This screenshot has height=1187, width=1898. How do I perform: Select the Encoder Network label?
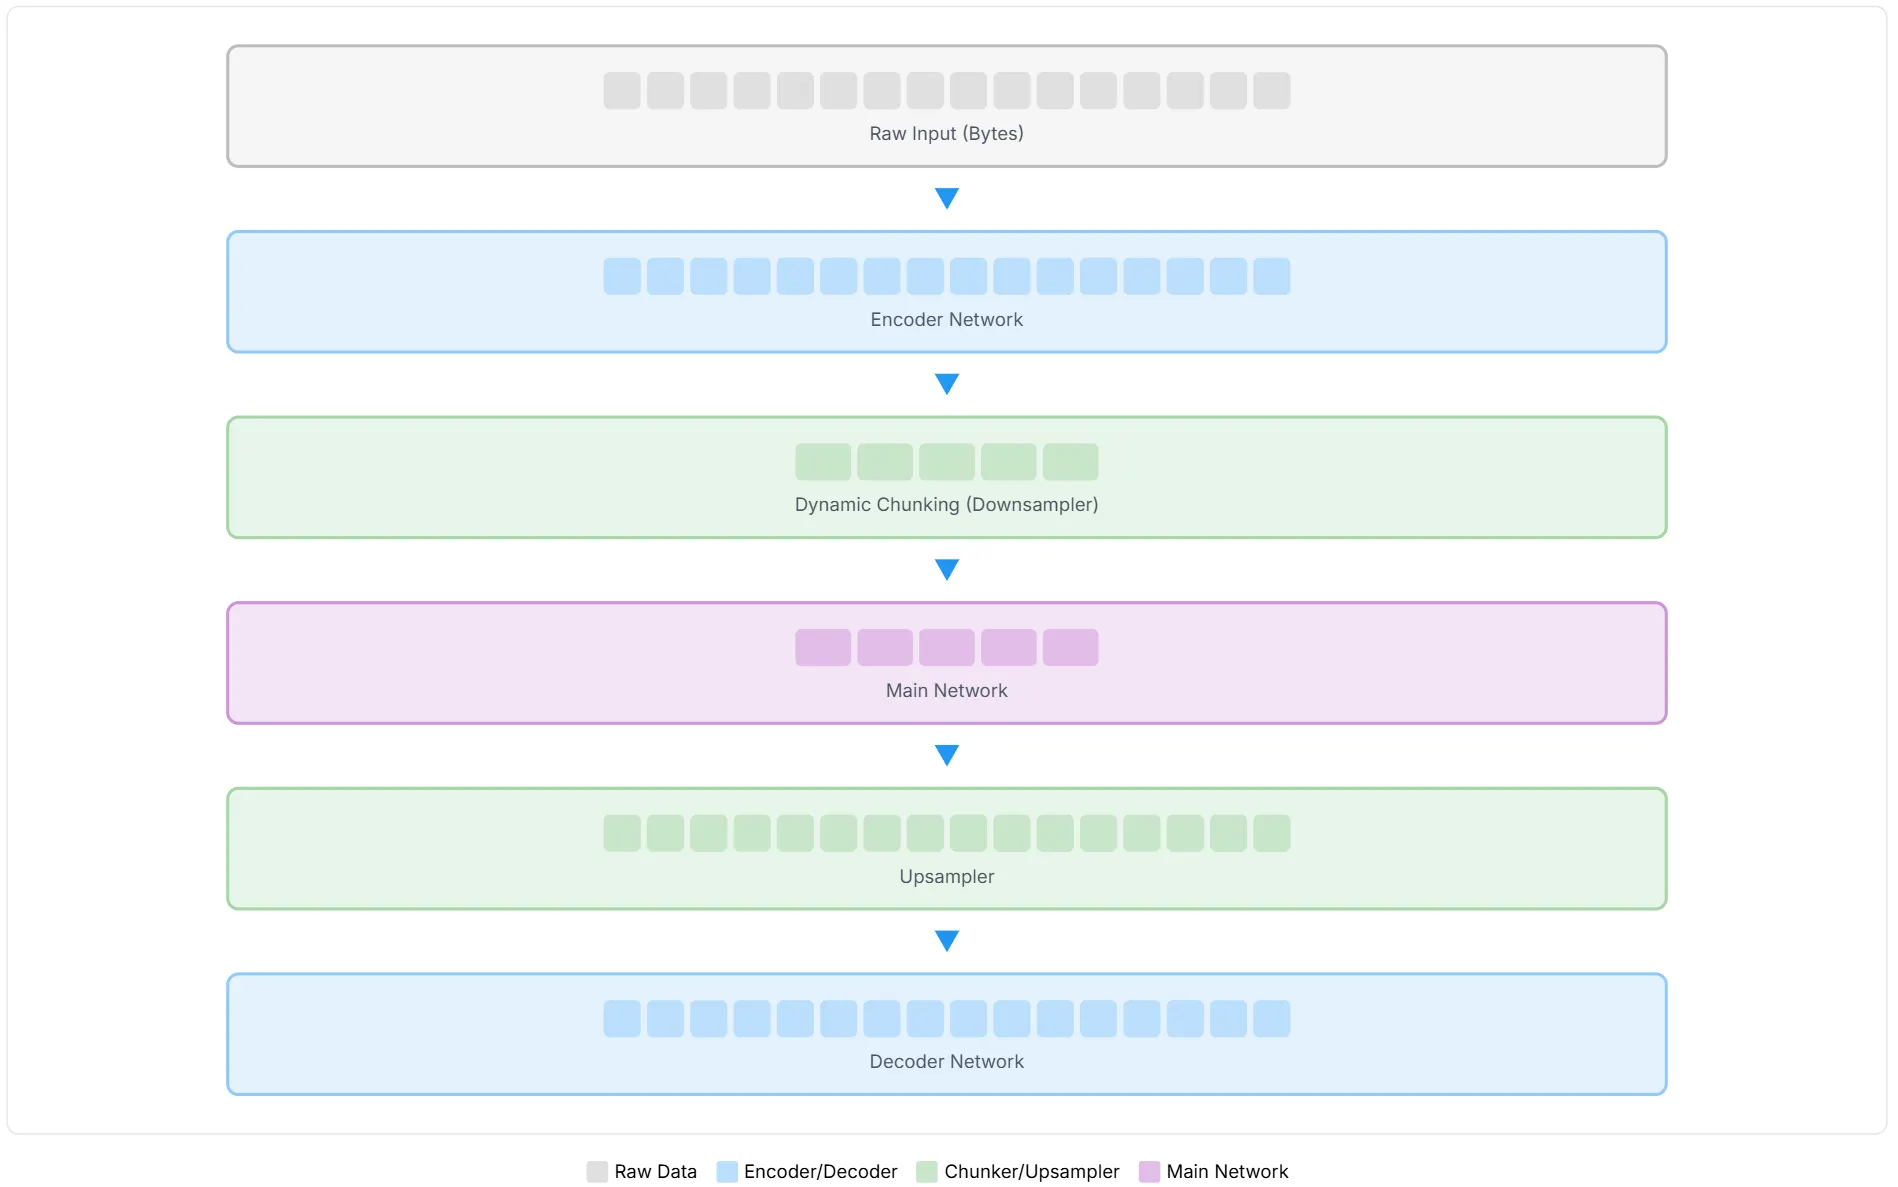point(946,320)
